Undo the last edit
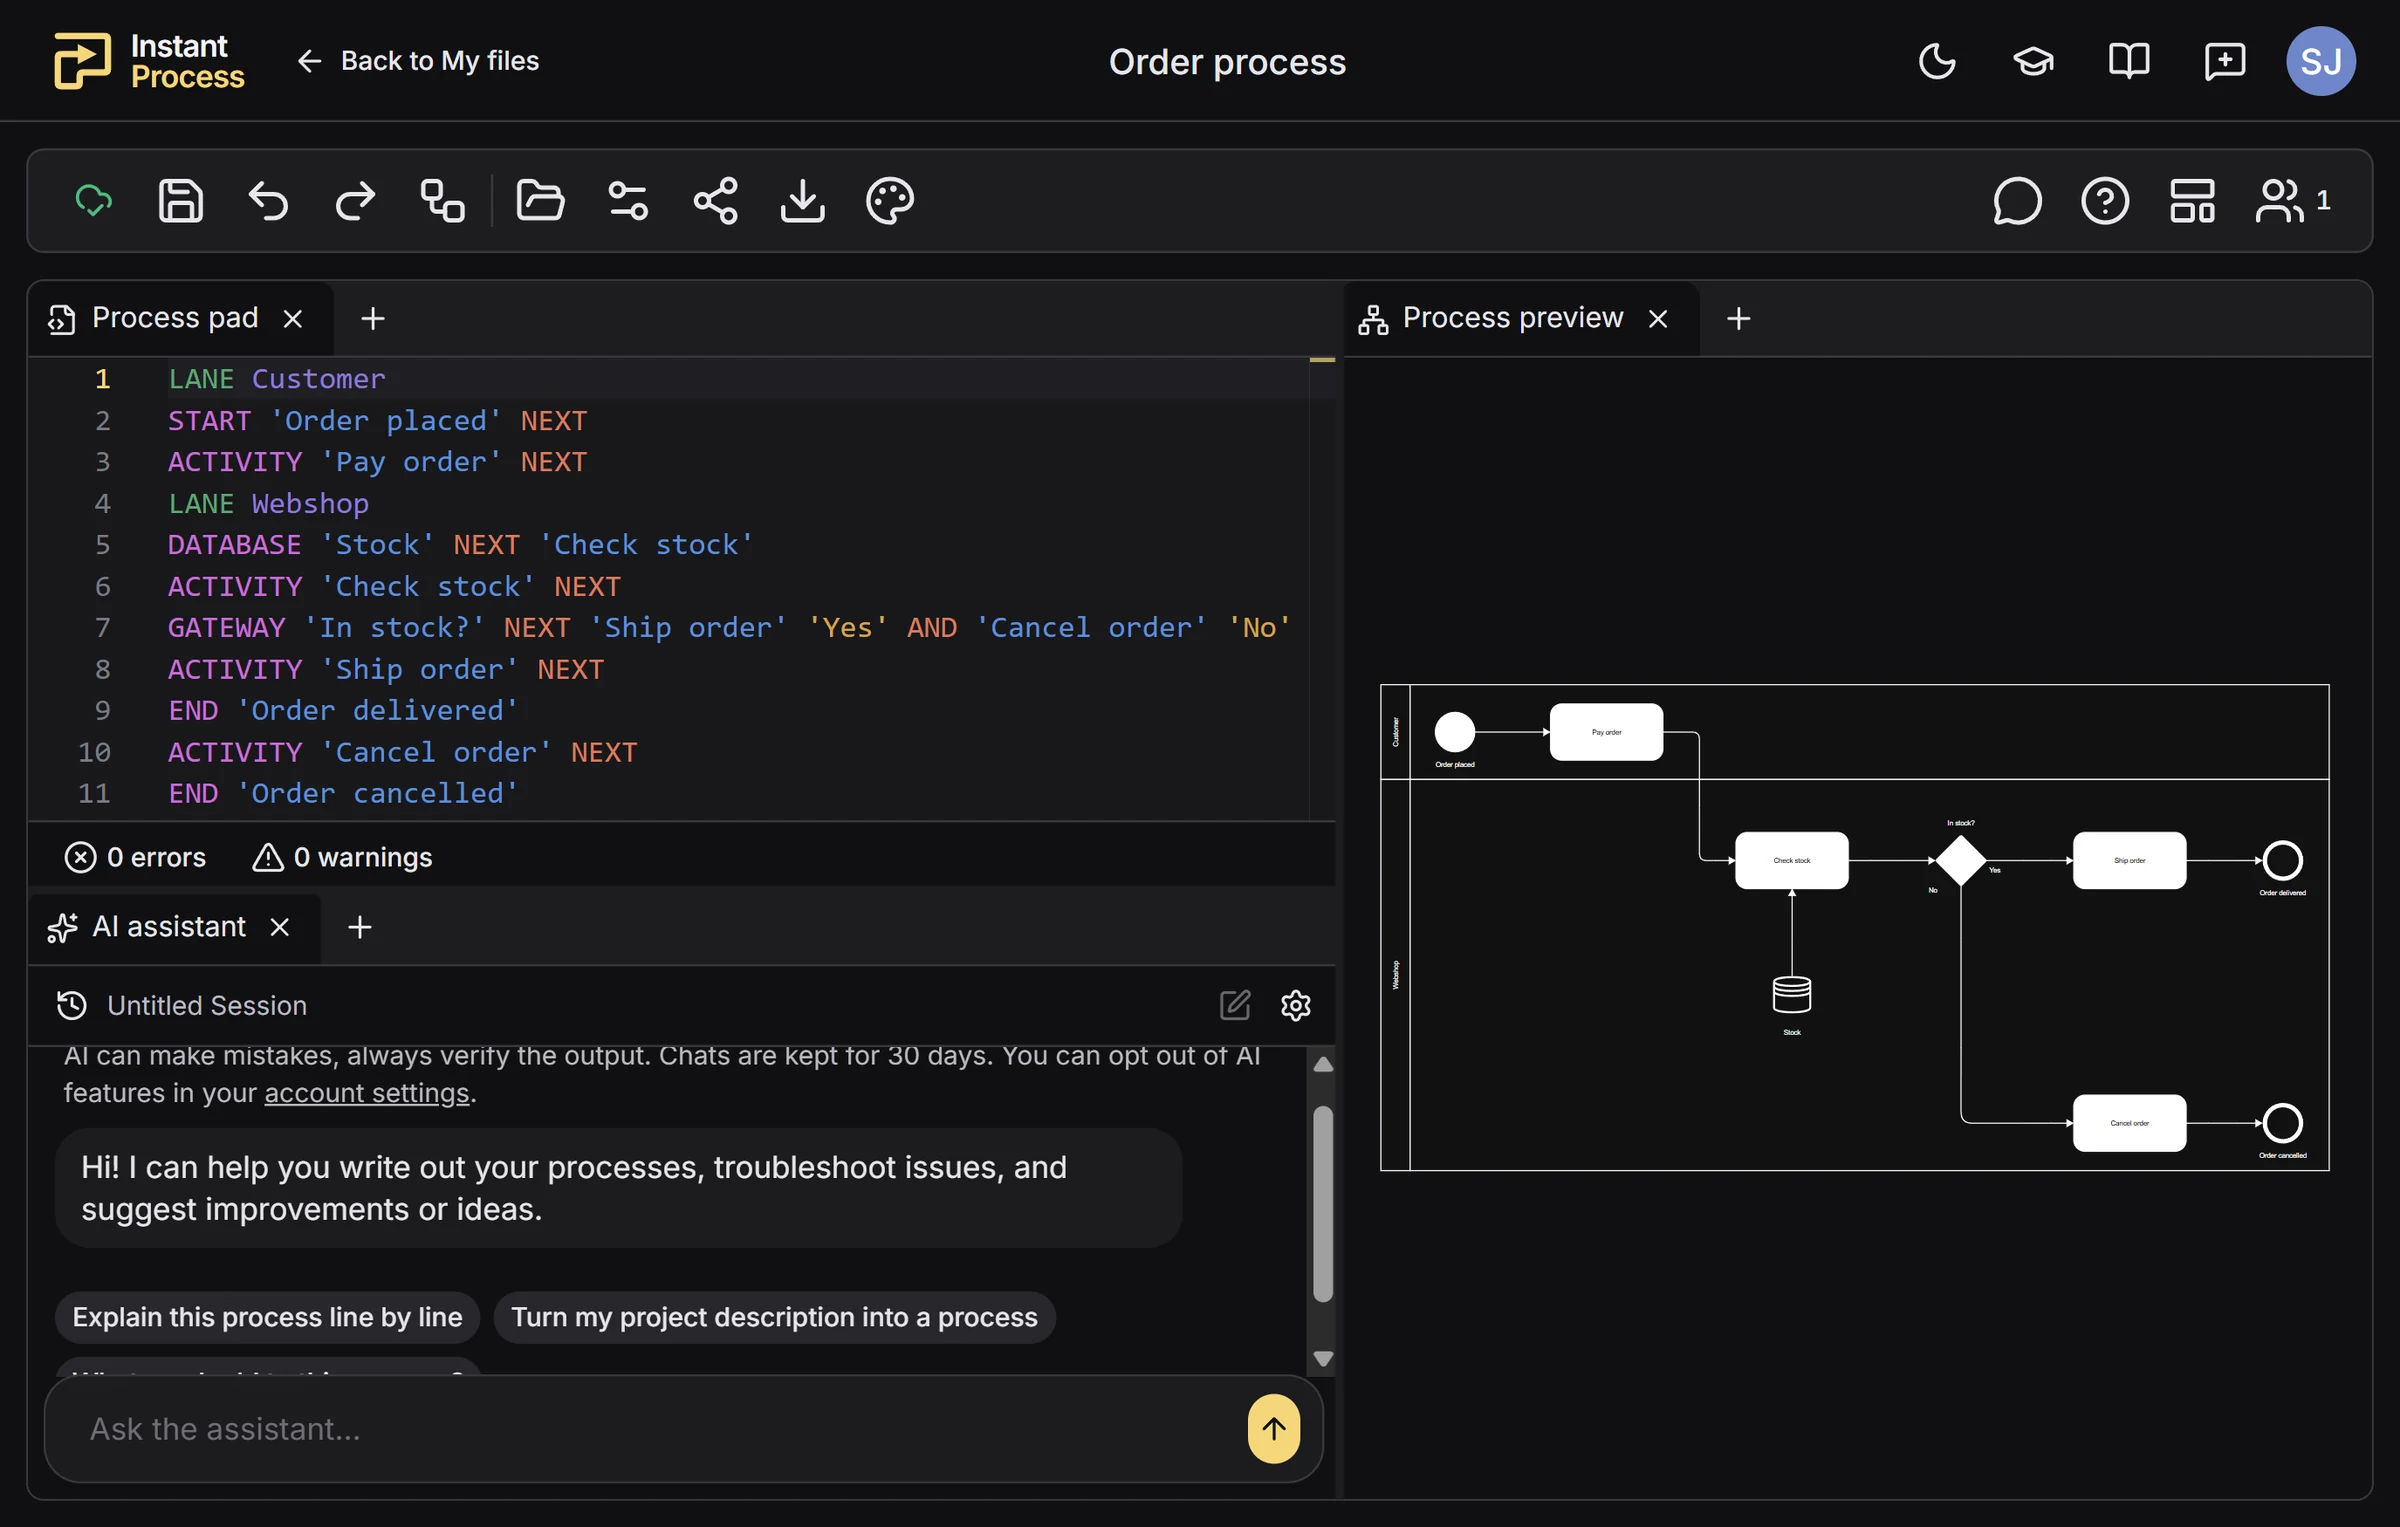Screen dimensions: 2400x1527 point(268,201)
